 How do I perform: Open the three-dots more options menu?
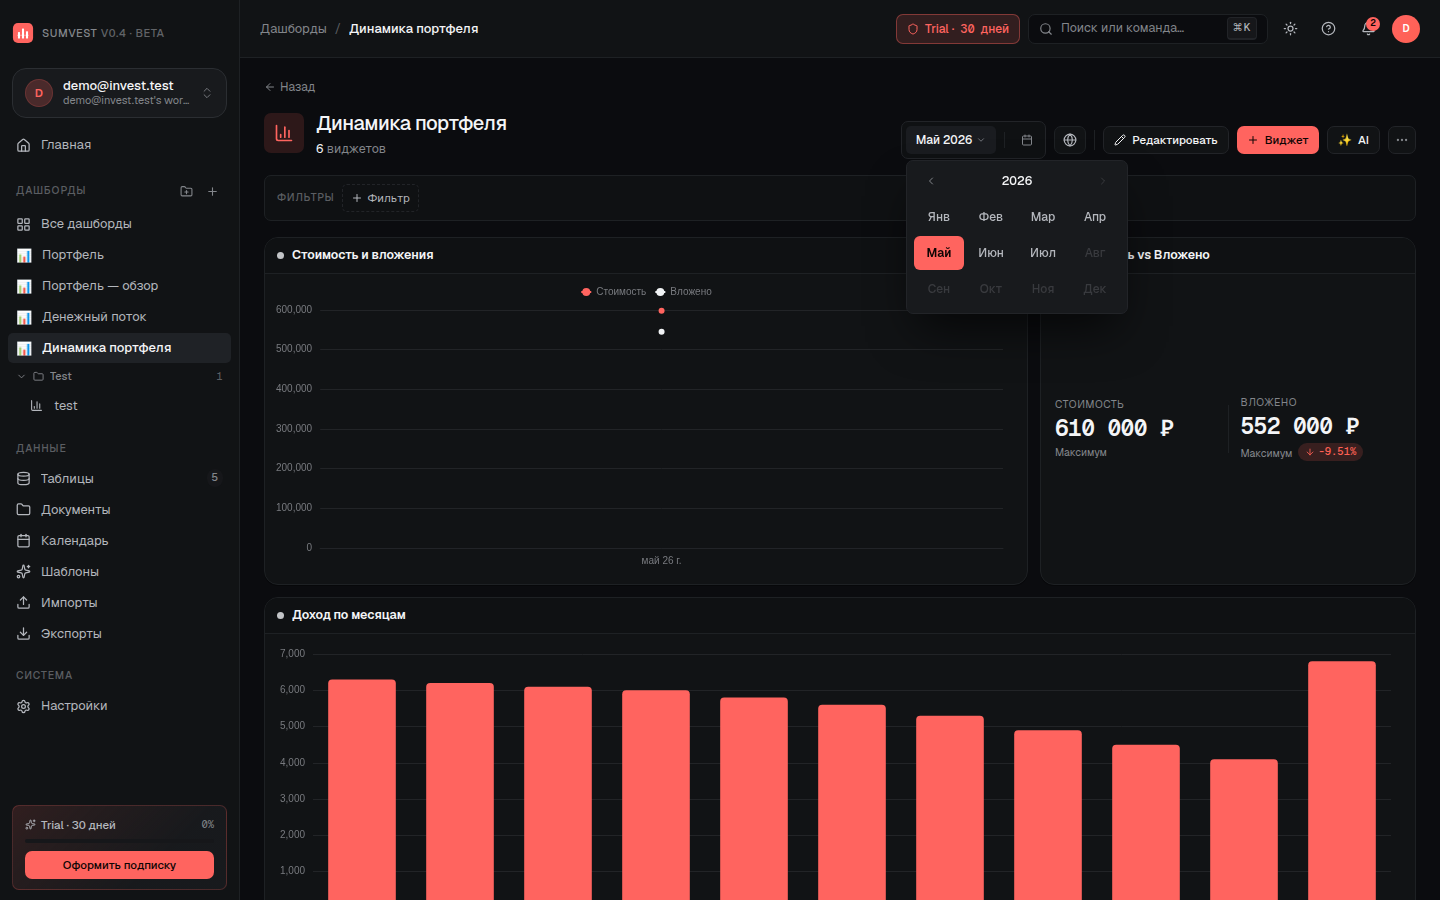point(1402,140)
